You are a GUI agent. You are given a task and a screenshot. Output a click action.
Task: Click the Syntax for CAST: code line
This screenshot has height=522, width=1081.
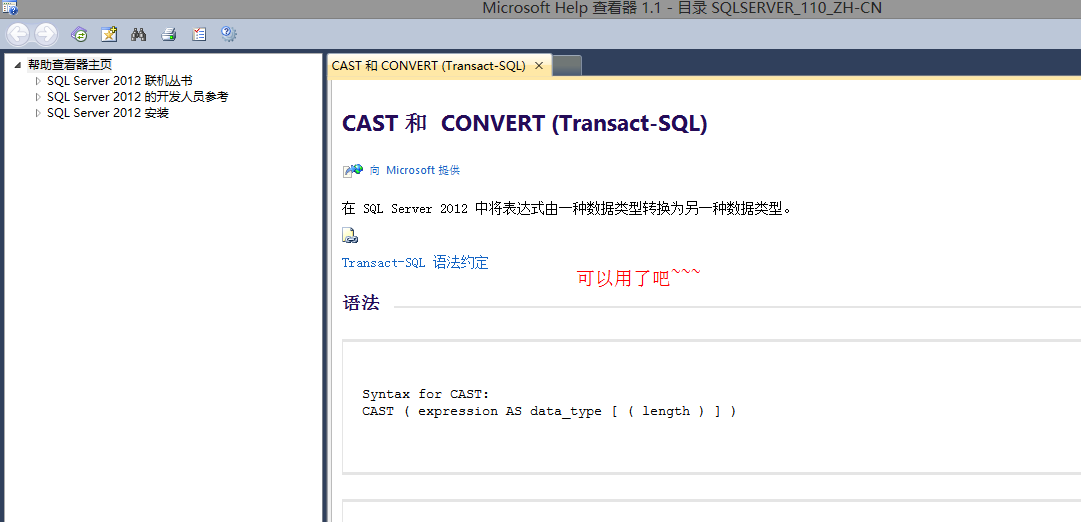tap(425, 394)
